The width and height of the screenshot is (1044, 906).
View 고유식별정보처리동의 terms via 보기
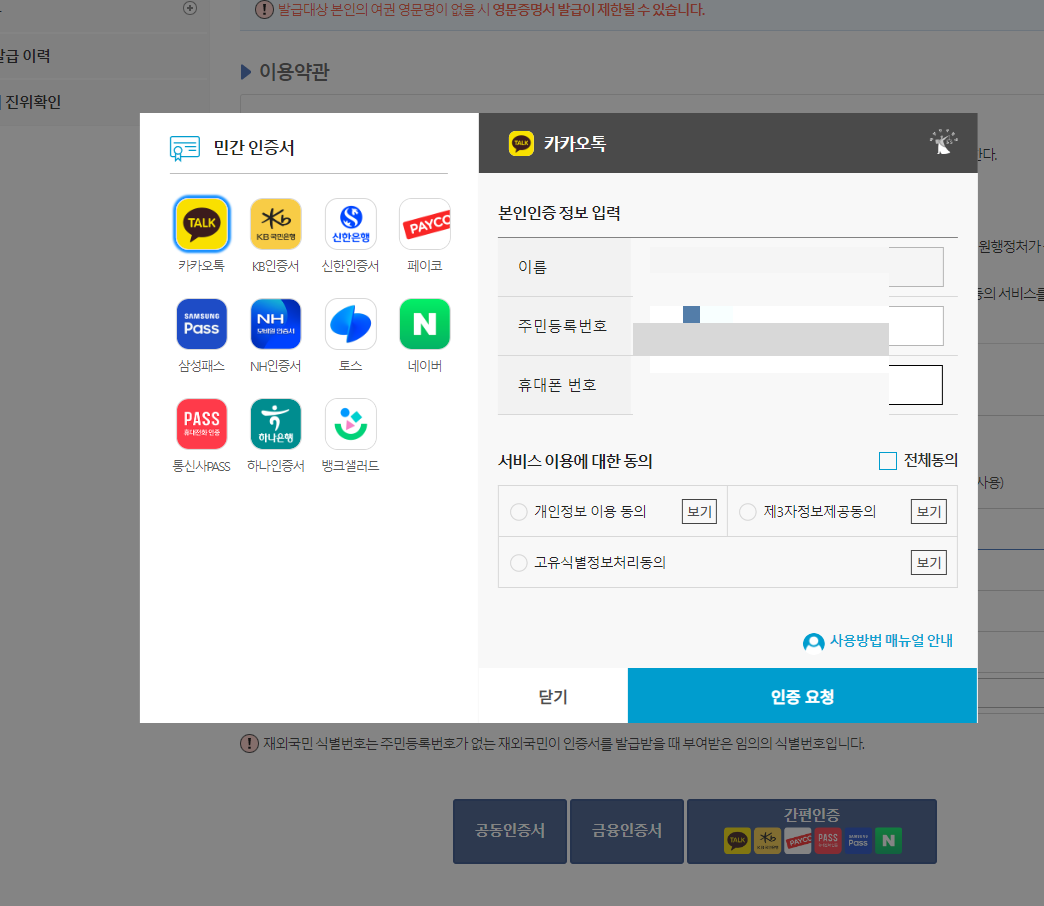coord(928,563)
